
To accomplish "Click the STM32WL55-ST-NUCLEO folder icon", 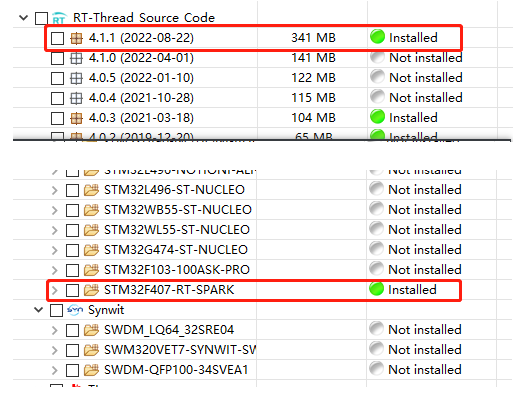I will (91, 230).
